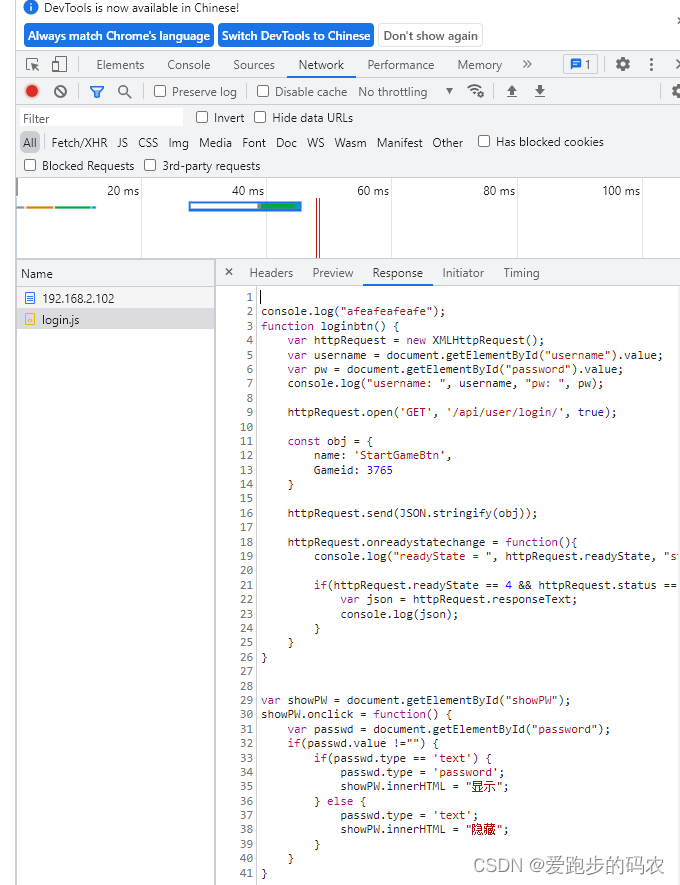
Task: Close the request details pane with X
Action: pyautogui.click(x=229, y=272)
